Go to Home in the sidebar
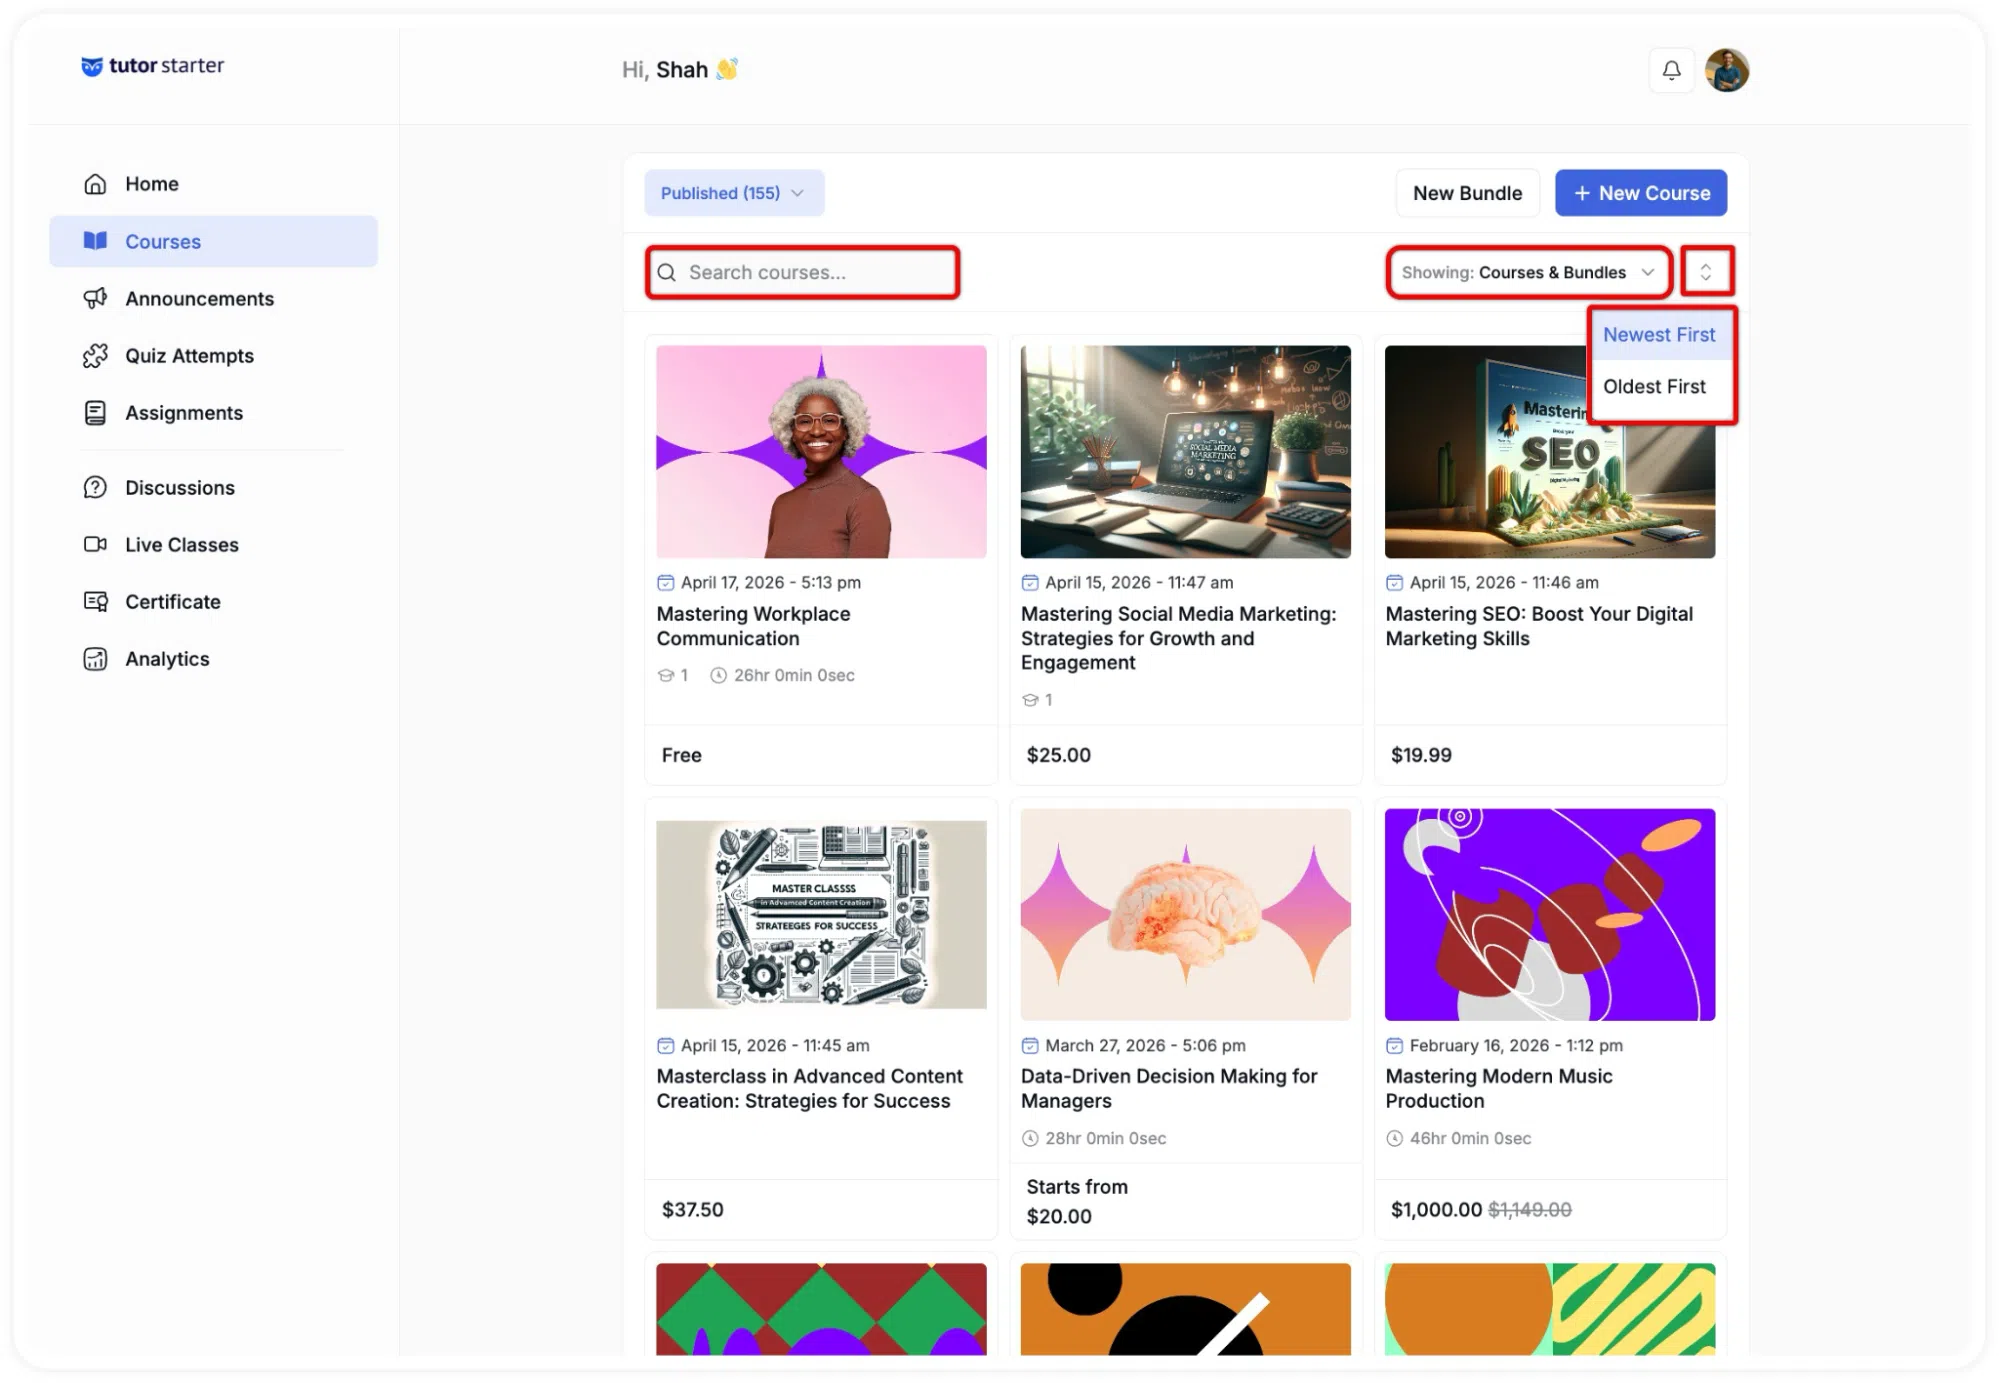Image resolution: width=1999 pixels, height=1384 pixels. 213,184
